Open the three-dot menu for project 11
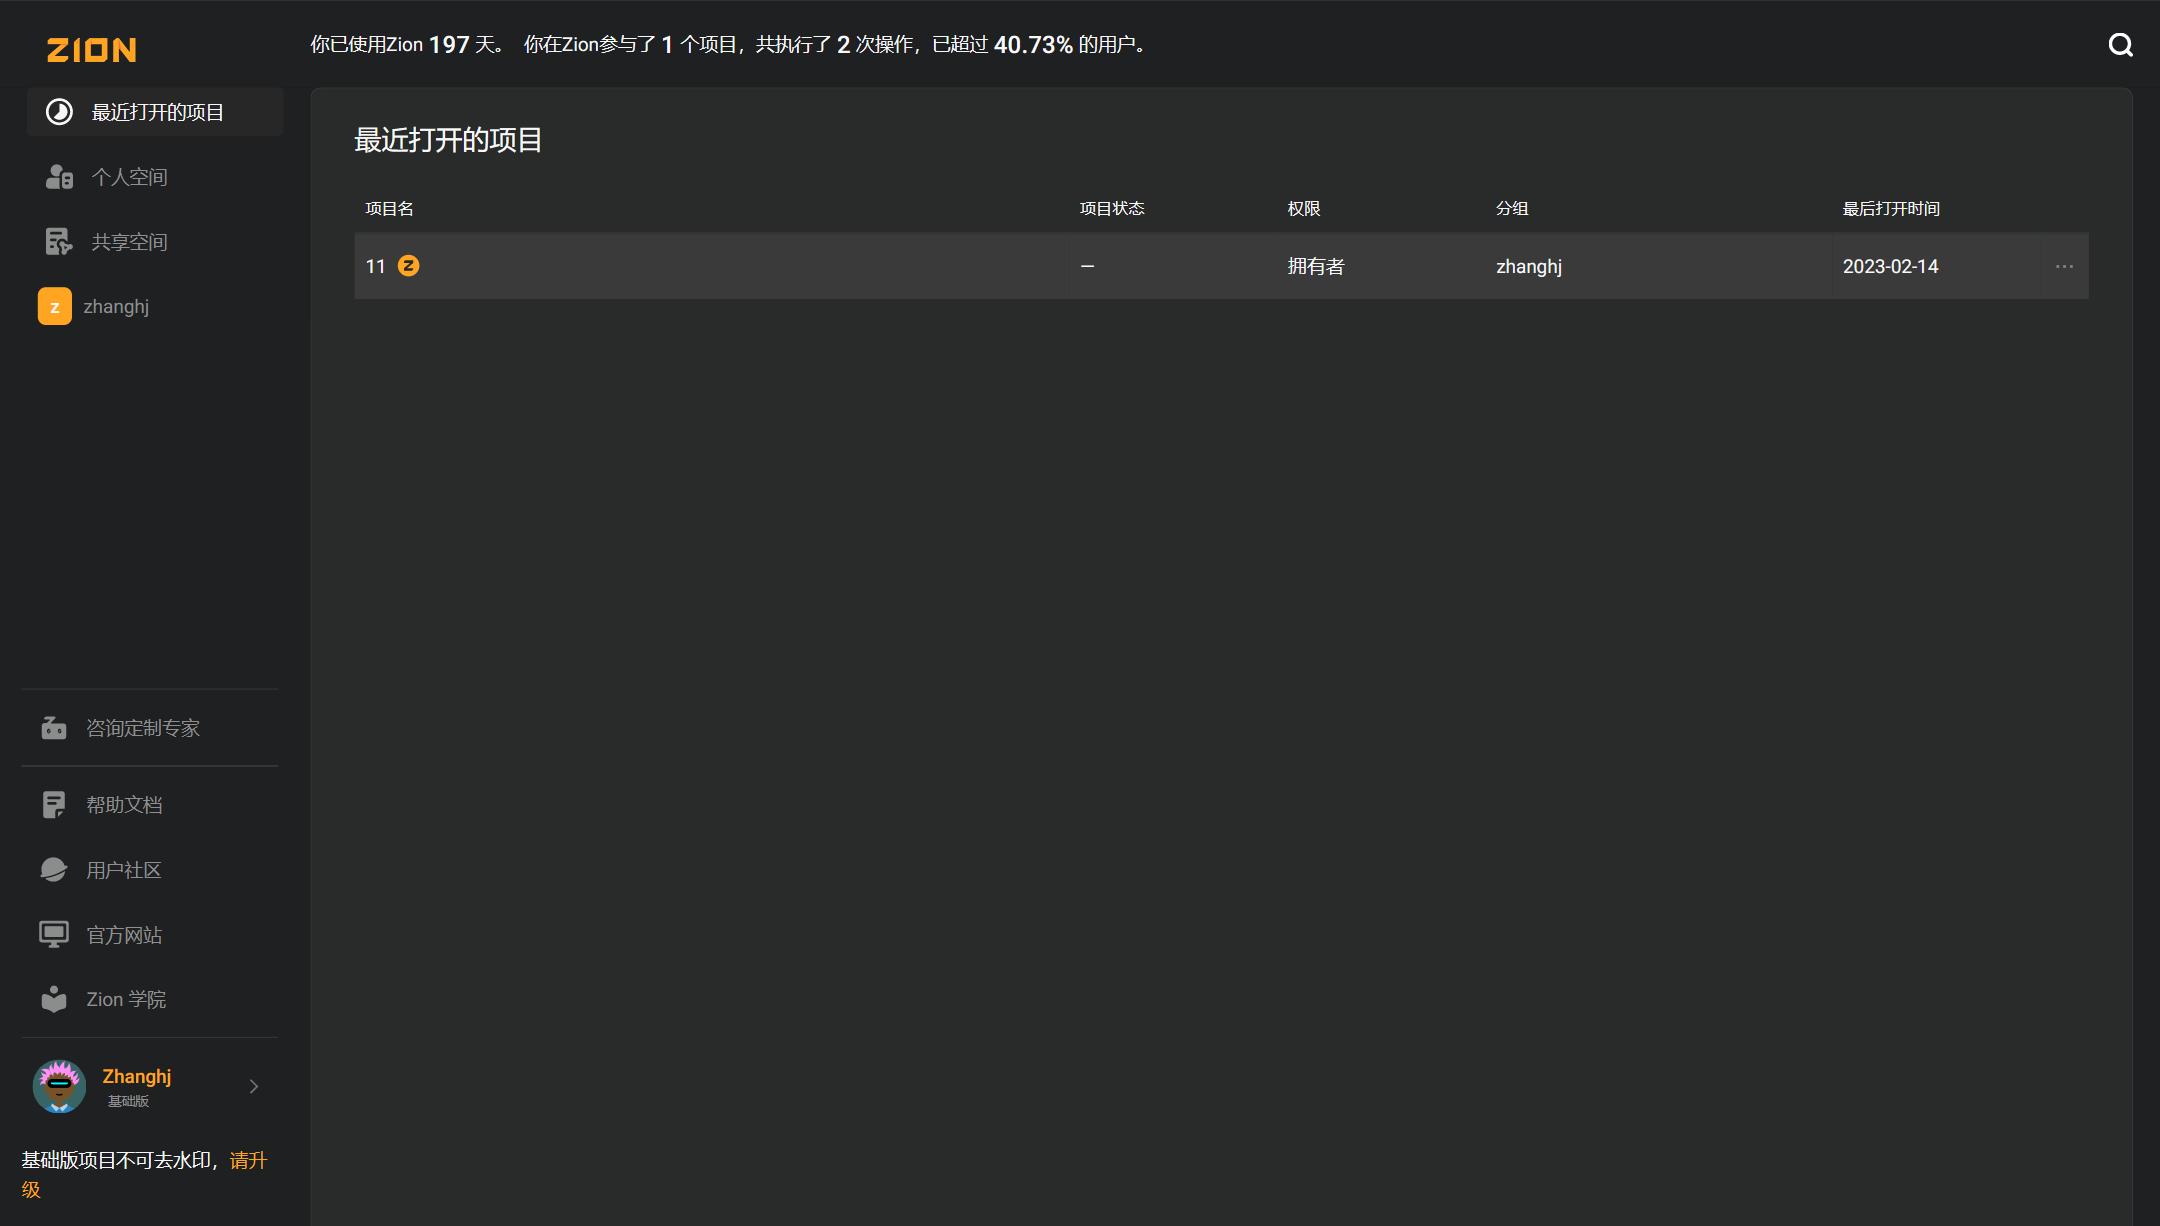 click(x=2064, y=267)
